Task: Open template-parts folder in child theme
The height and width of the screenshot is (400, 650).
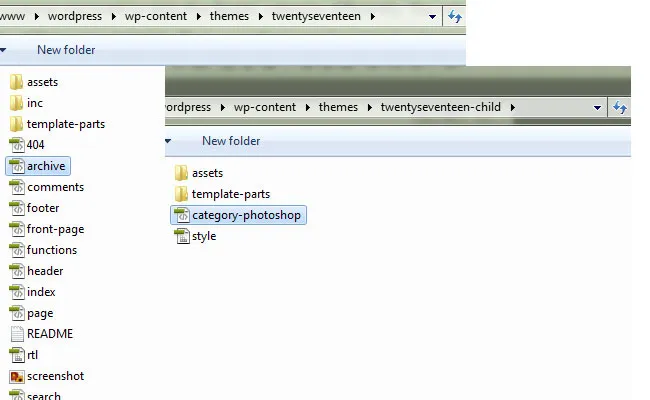Action: point(230,194)
